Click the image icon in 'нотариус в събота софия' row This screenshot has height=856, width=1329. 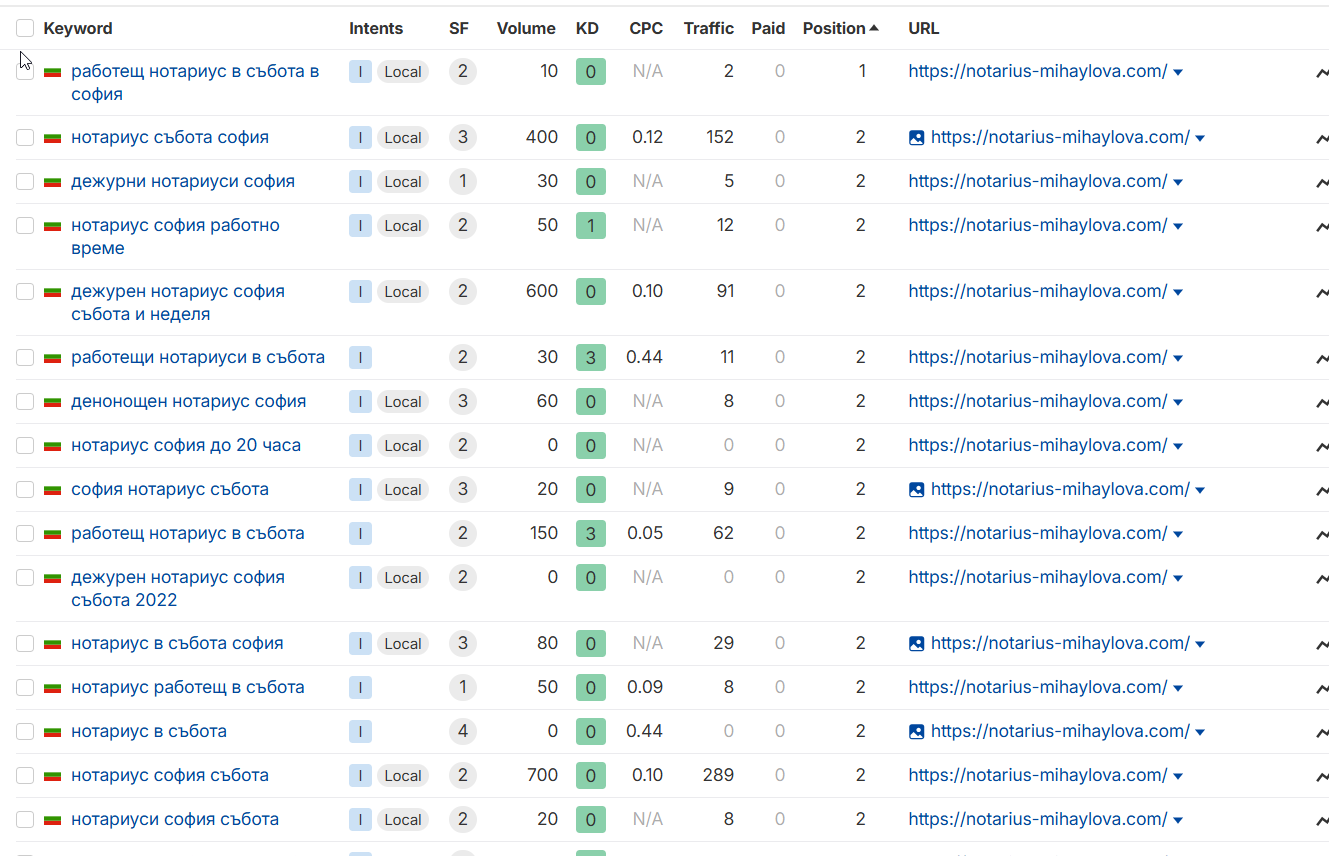click(916, 644)
